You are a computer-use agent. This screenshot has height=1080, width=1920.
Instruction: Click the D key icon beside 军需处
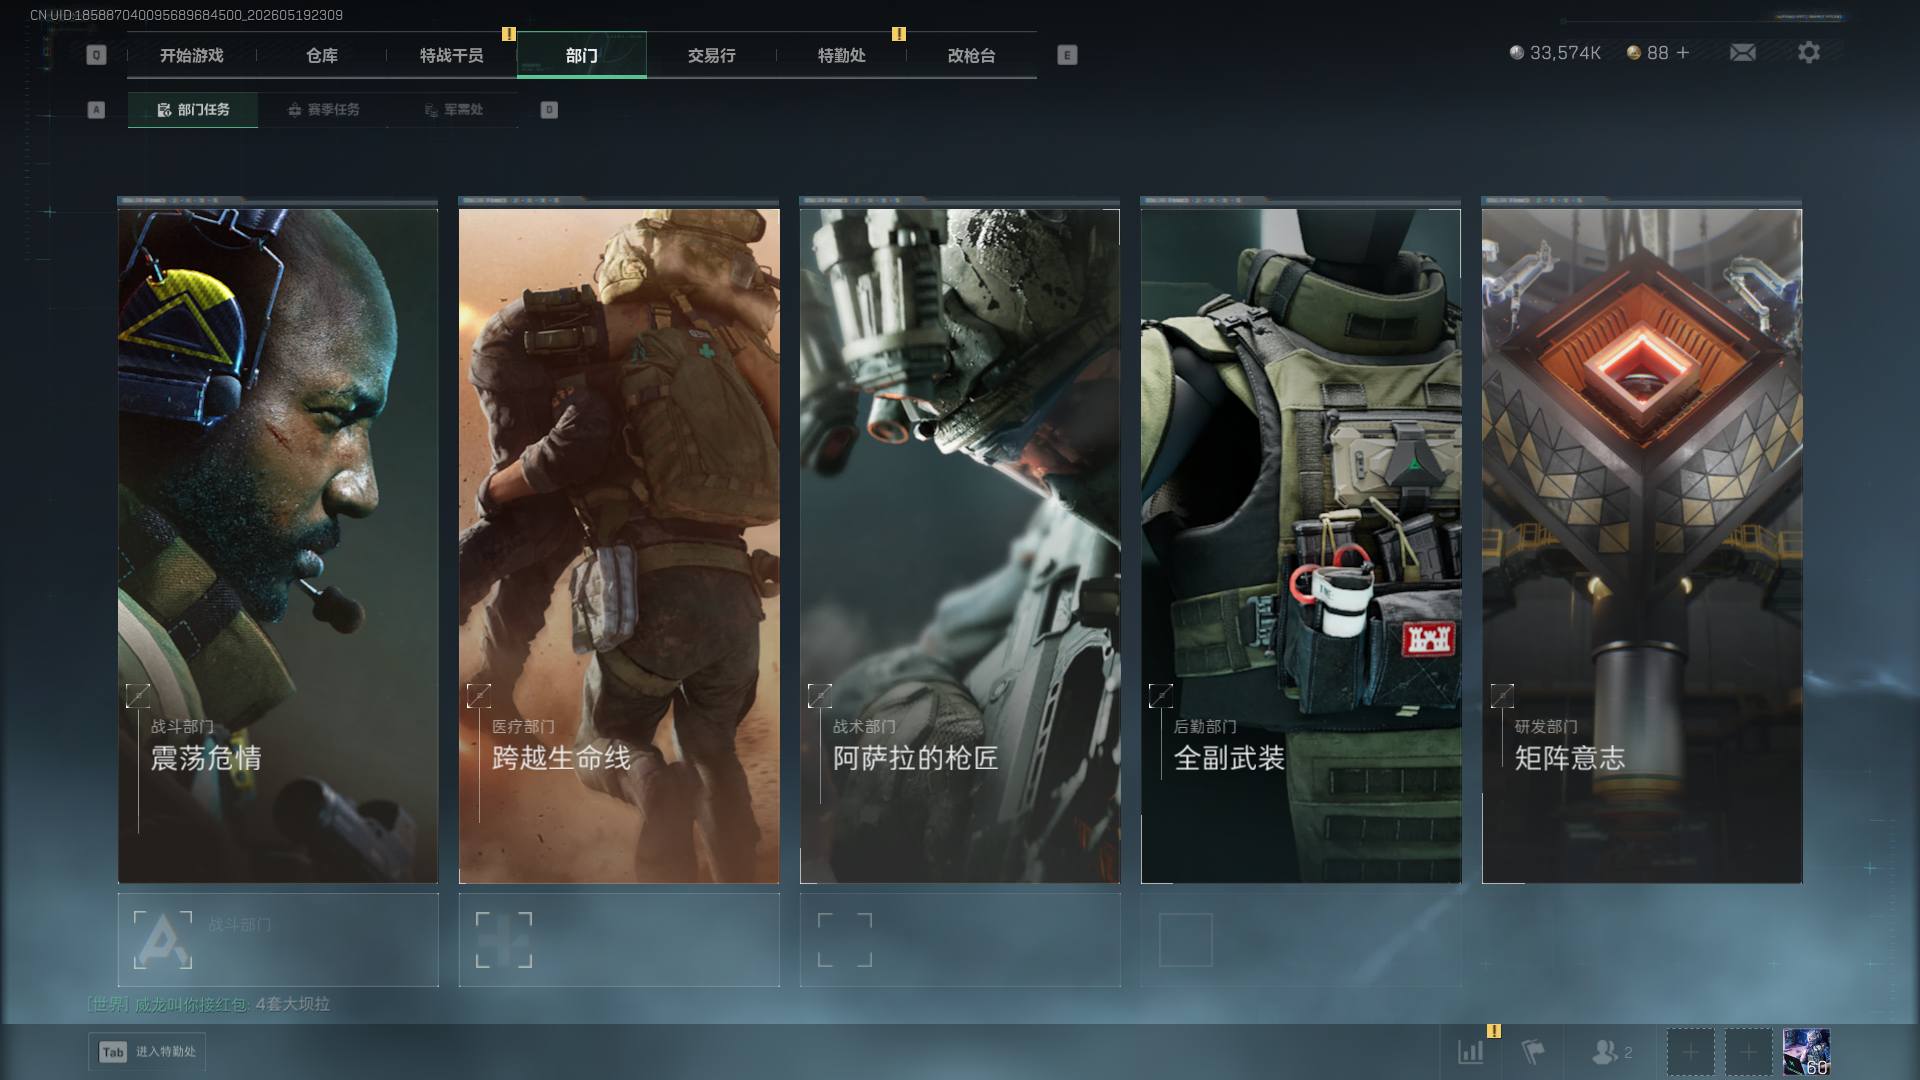click(549, 110)
